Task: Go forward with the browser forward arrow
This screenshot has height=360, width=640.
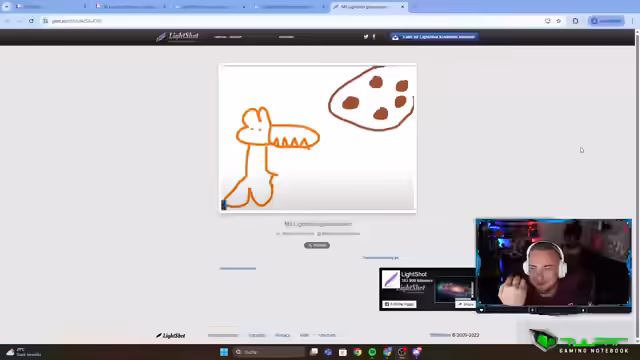Action: coord(19,21)
